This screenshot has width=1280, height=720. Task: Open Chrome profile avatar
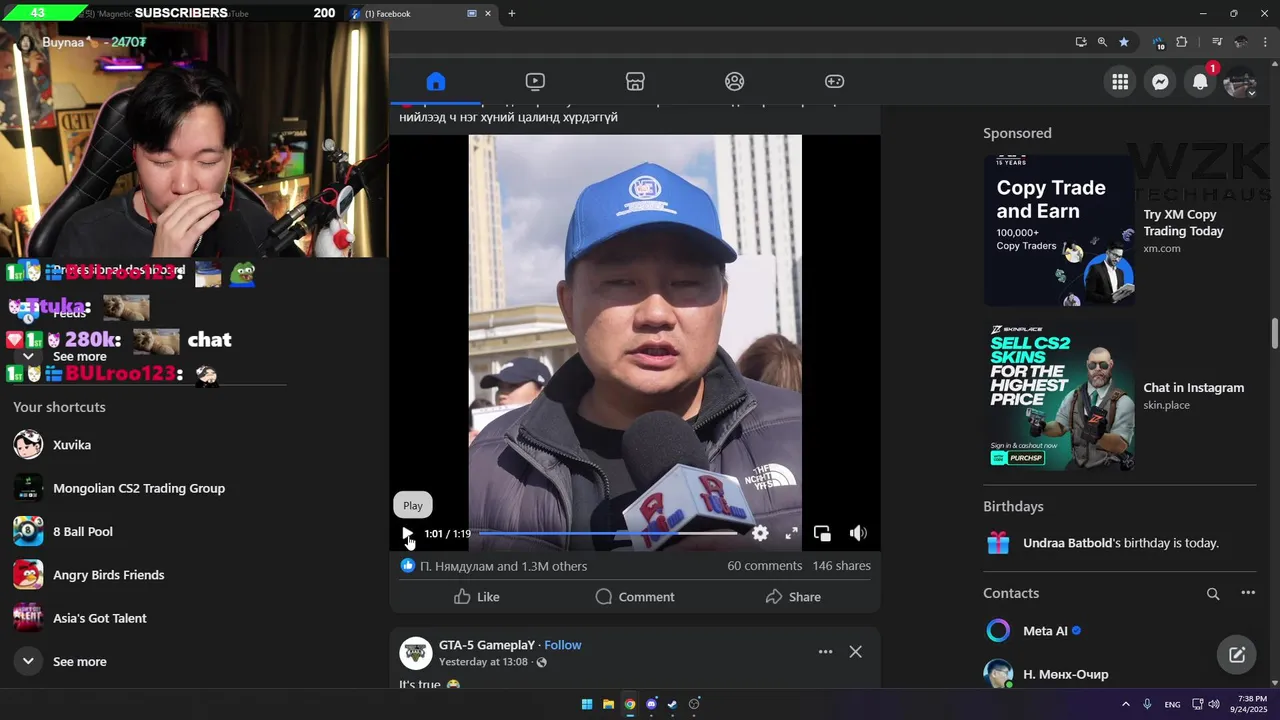1241,42
